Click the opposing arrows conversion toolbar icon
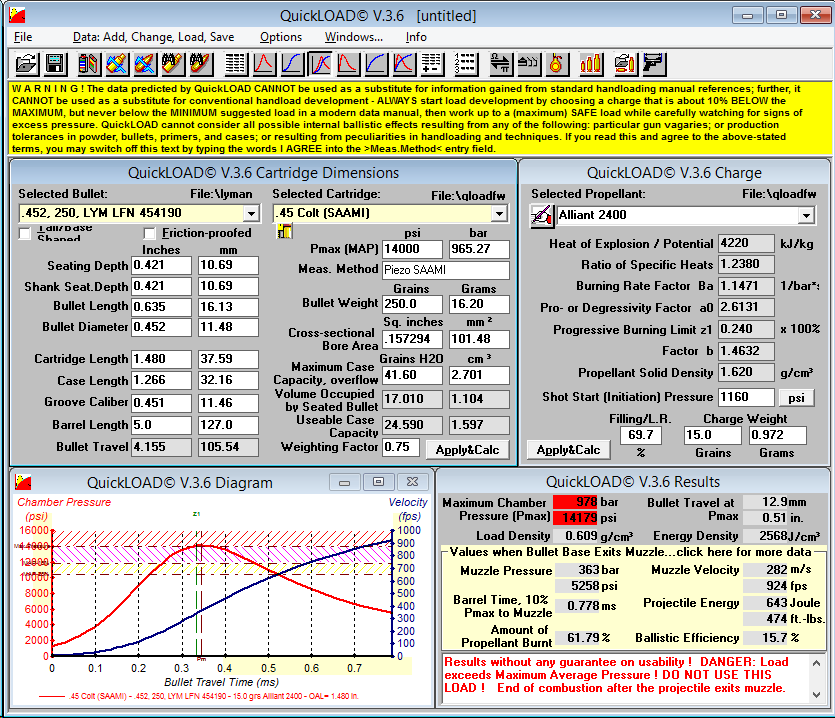The image size is (835, 718). [500, 64]
